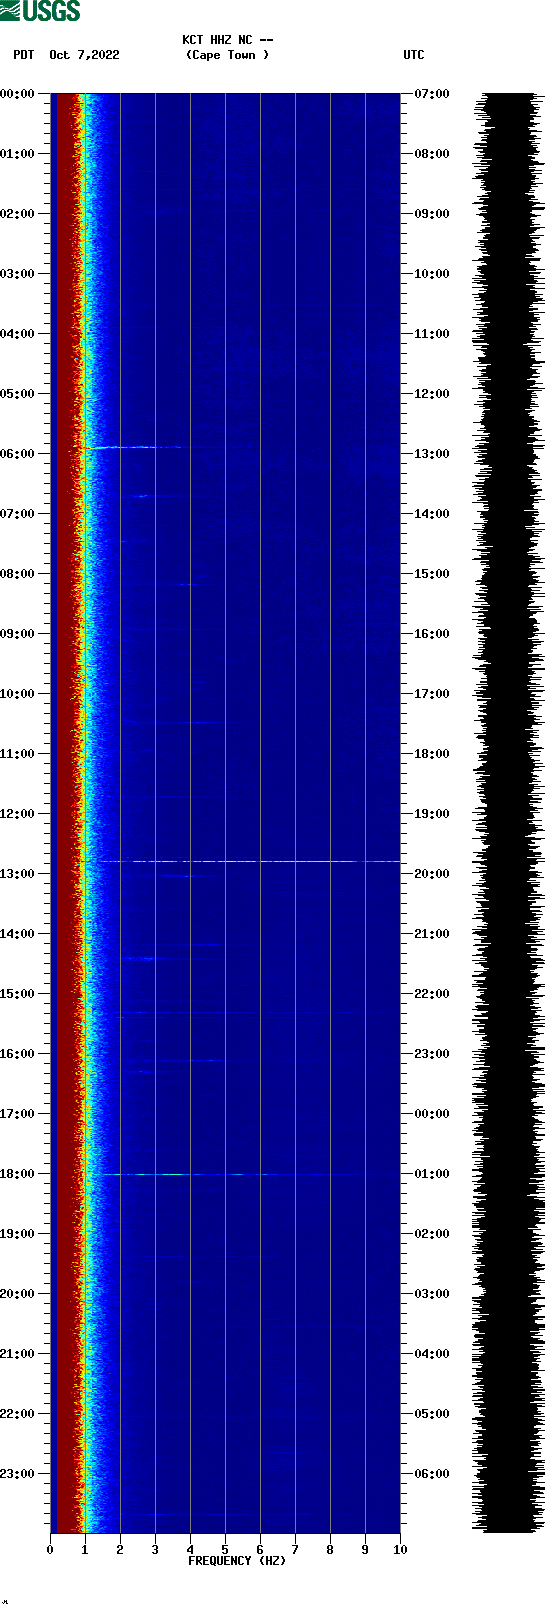The width and height of the screenshot is (552, 1613).
Task: Click the 'UTC' timezone label
Action: 414,55
